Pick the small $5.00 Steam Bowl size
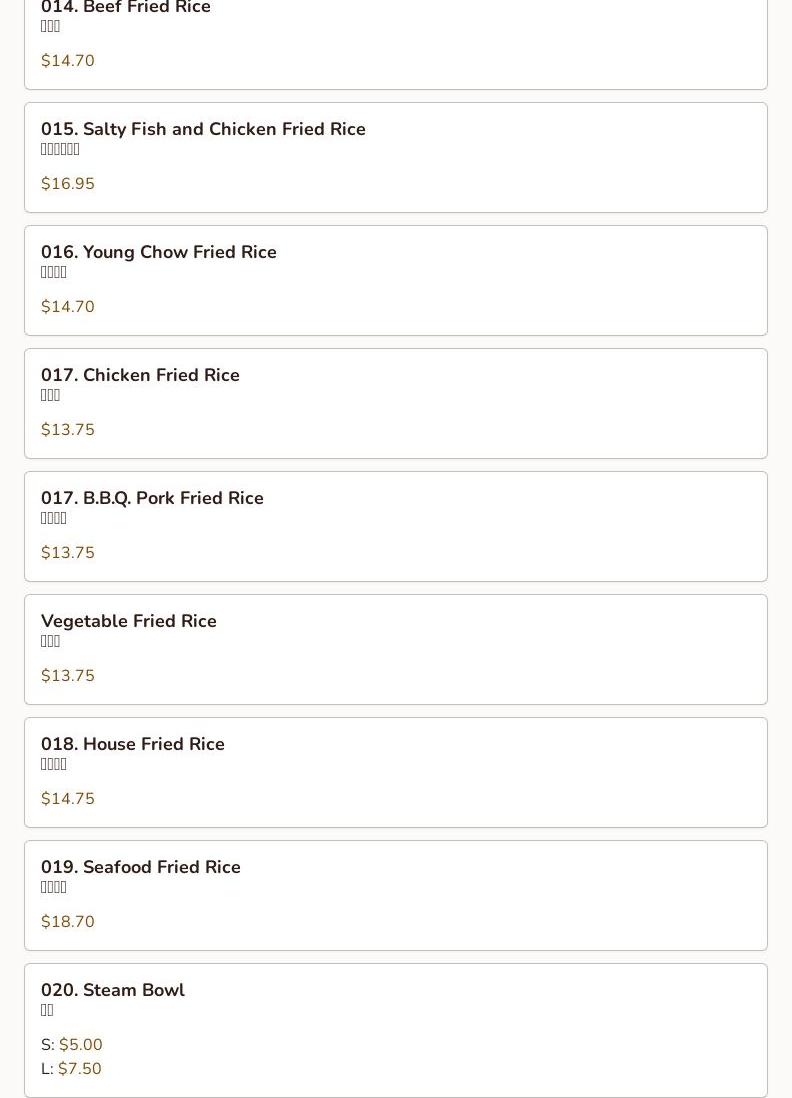Viewport: 792px width, 1098px height. click(80, 1045)
